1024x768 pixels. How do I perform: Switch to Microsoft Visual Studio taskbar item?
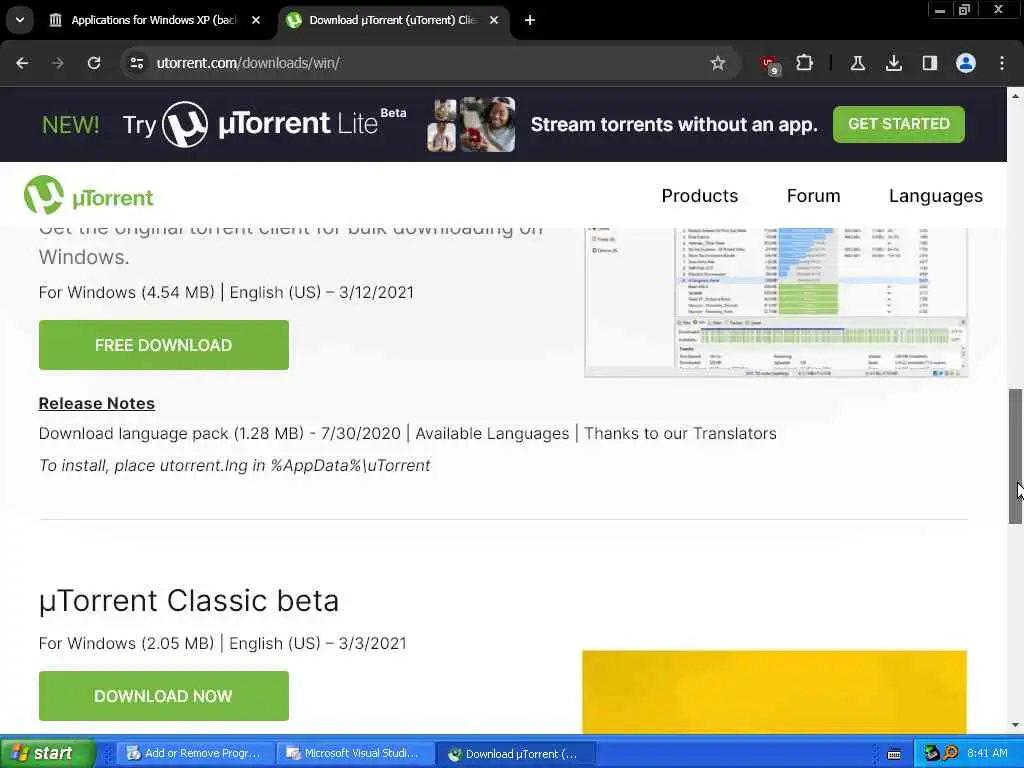(x=355, y=754)
